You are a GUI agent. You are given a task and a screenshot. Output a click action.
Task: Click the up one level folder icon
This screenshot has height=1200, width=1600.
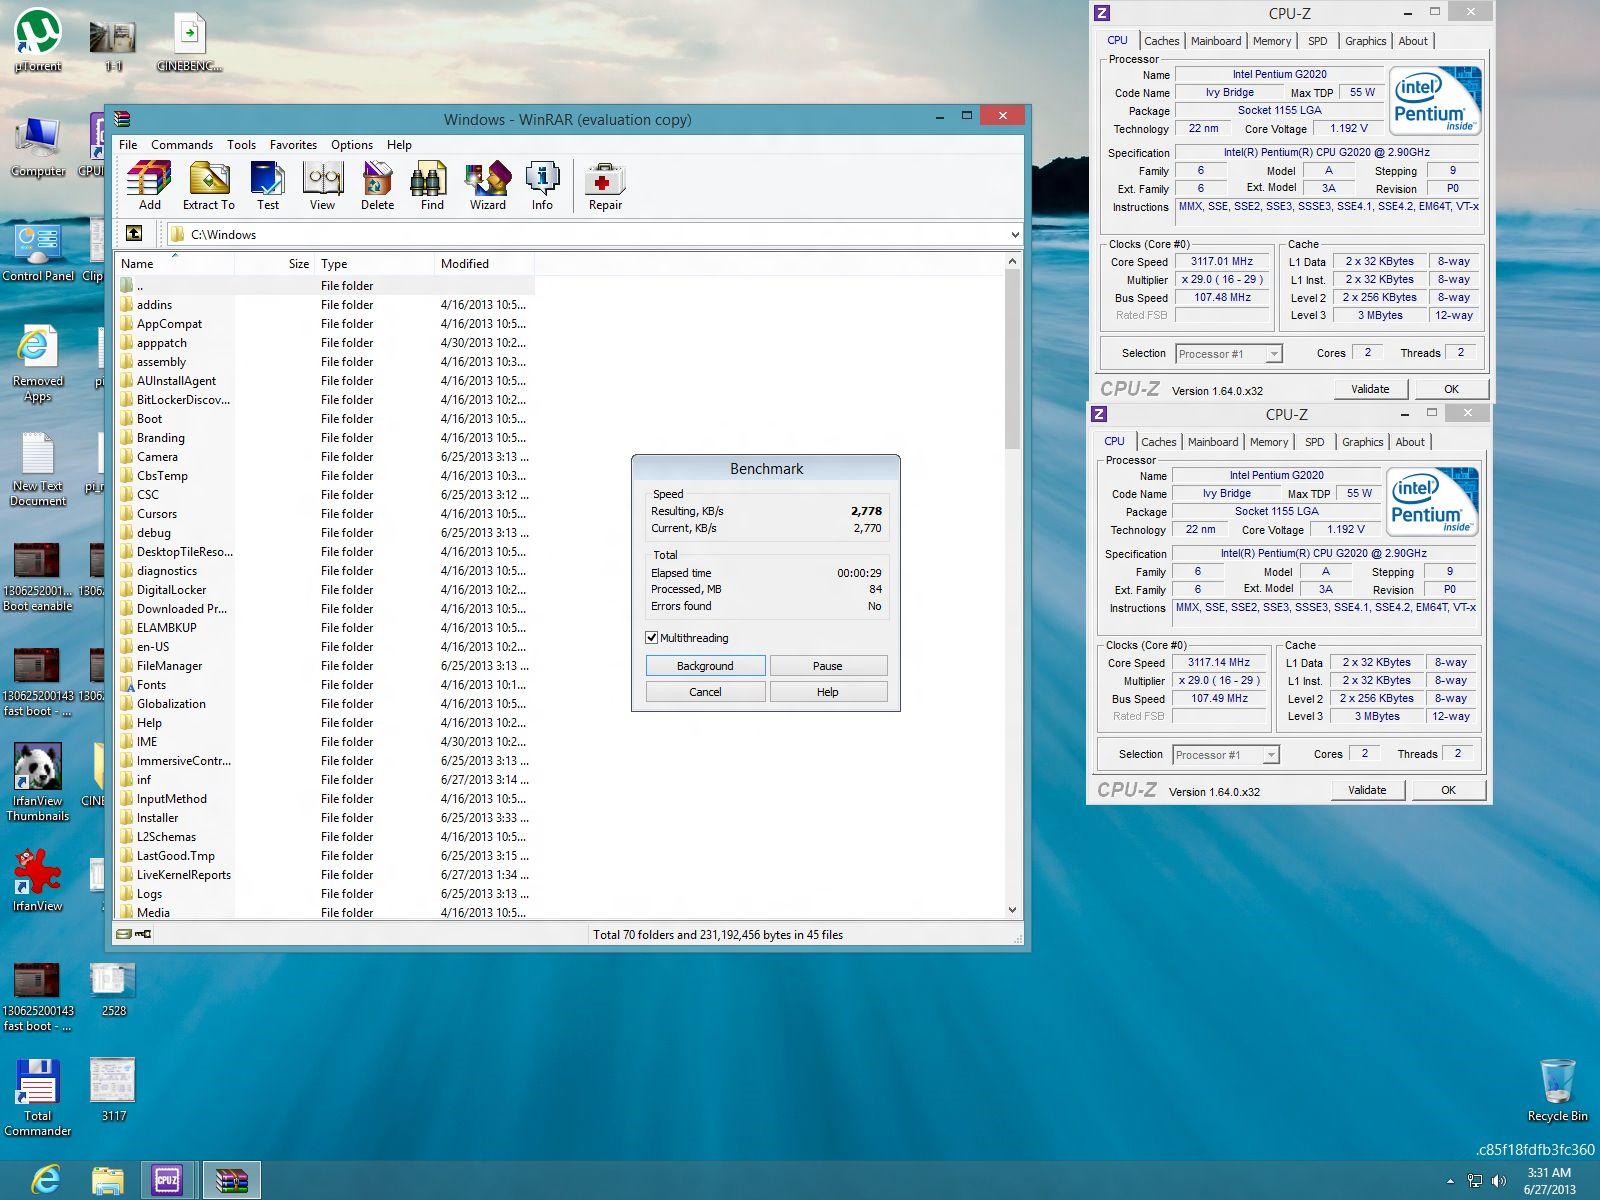click(134, 234)
